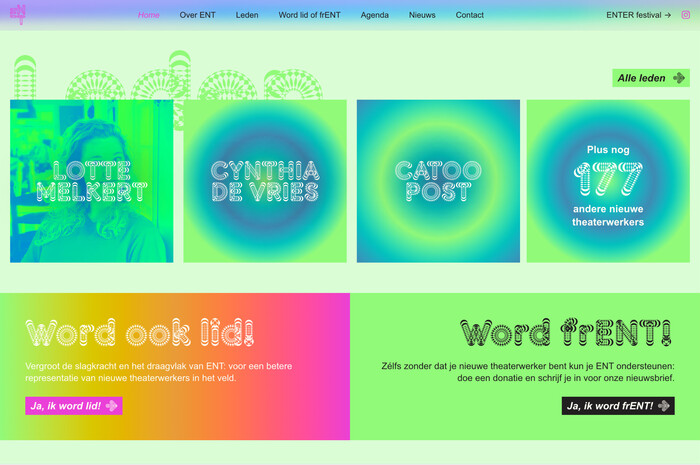Click the black Ja, ik word frENT! button
This screenshot has height=465, width=700.
(x=618, y=406)
